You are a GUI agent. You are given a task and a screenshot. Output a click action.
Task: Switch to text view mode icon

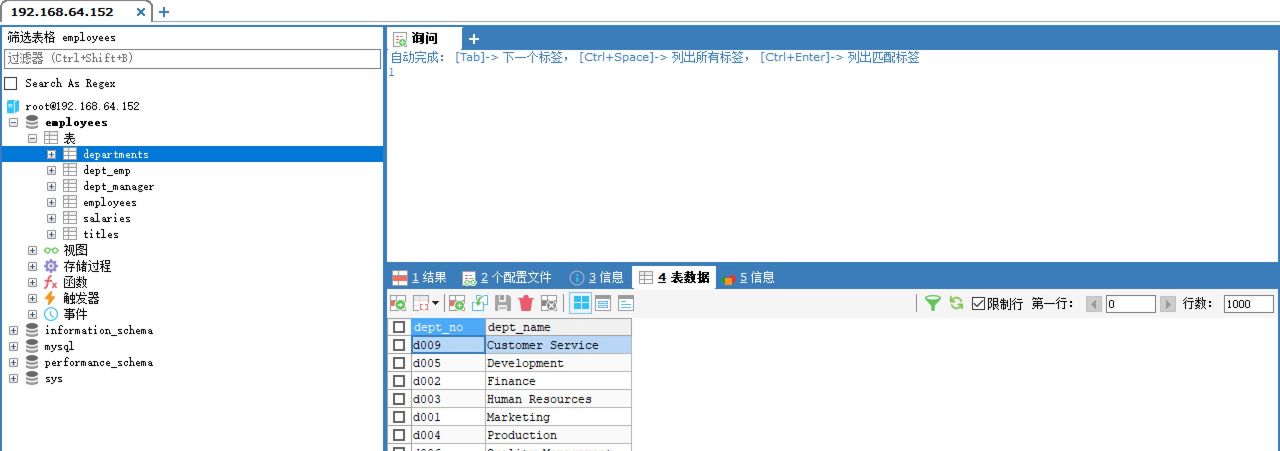coord(626,303)
